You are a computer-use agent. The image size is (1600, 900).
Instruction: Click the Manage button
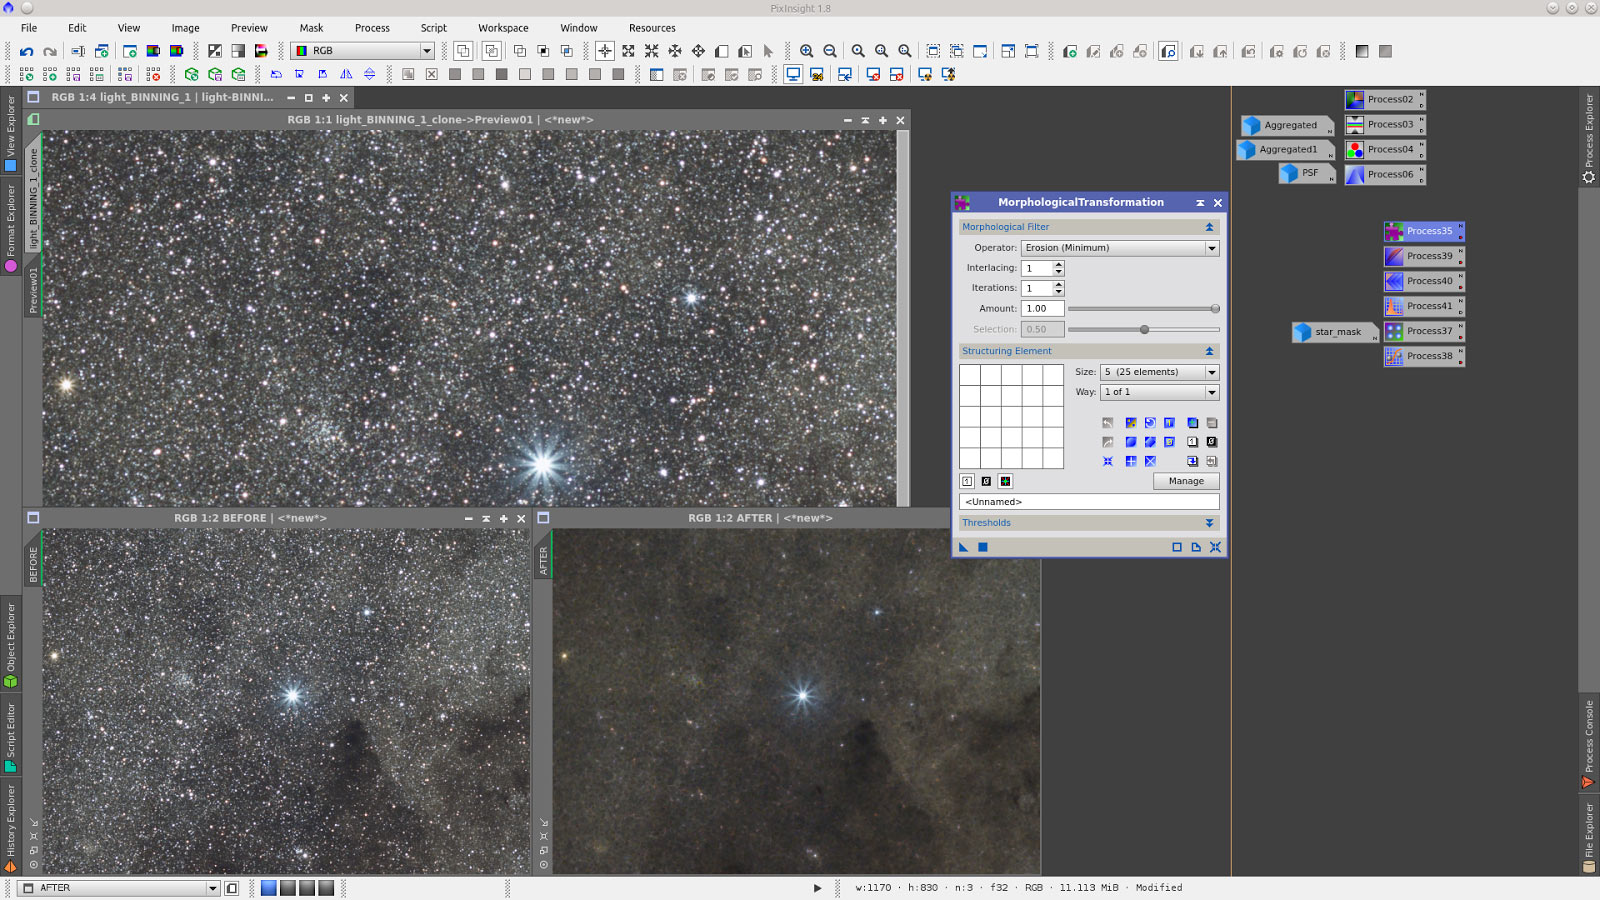[1186, 481]
